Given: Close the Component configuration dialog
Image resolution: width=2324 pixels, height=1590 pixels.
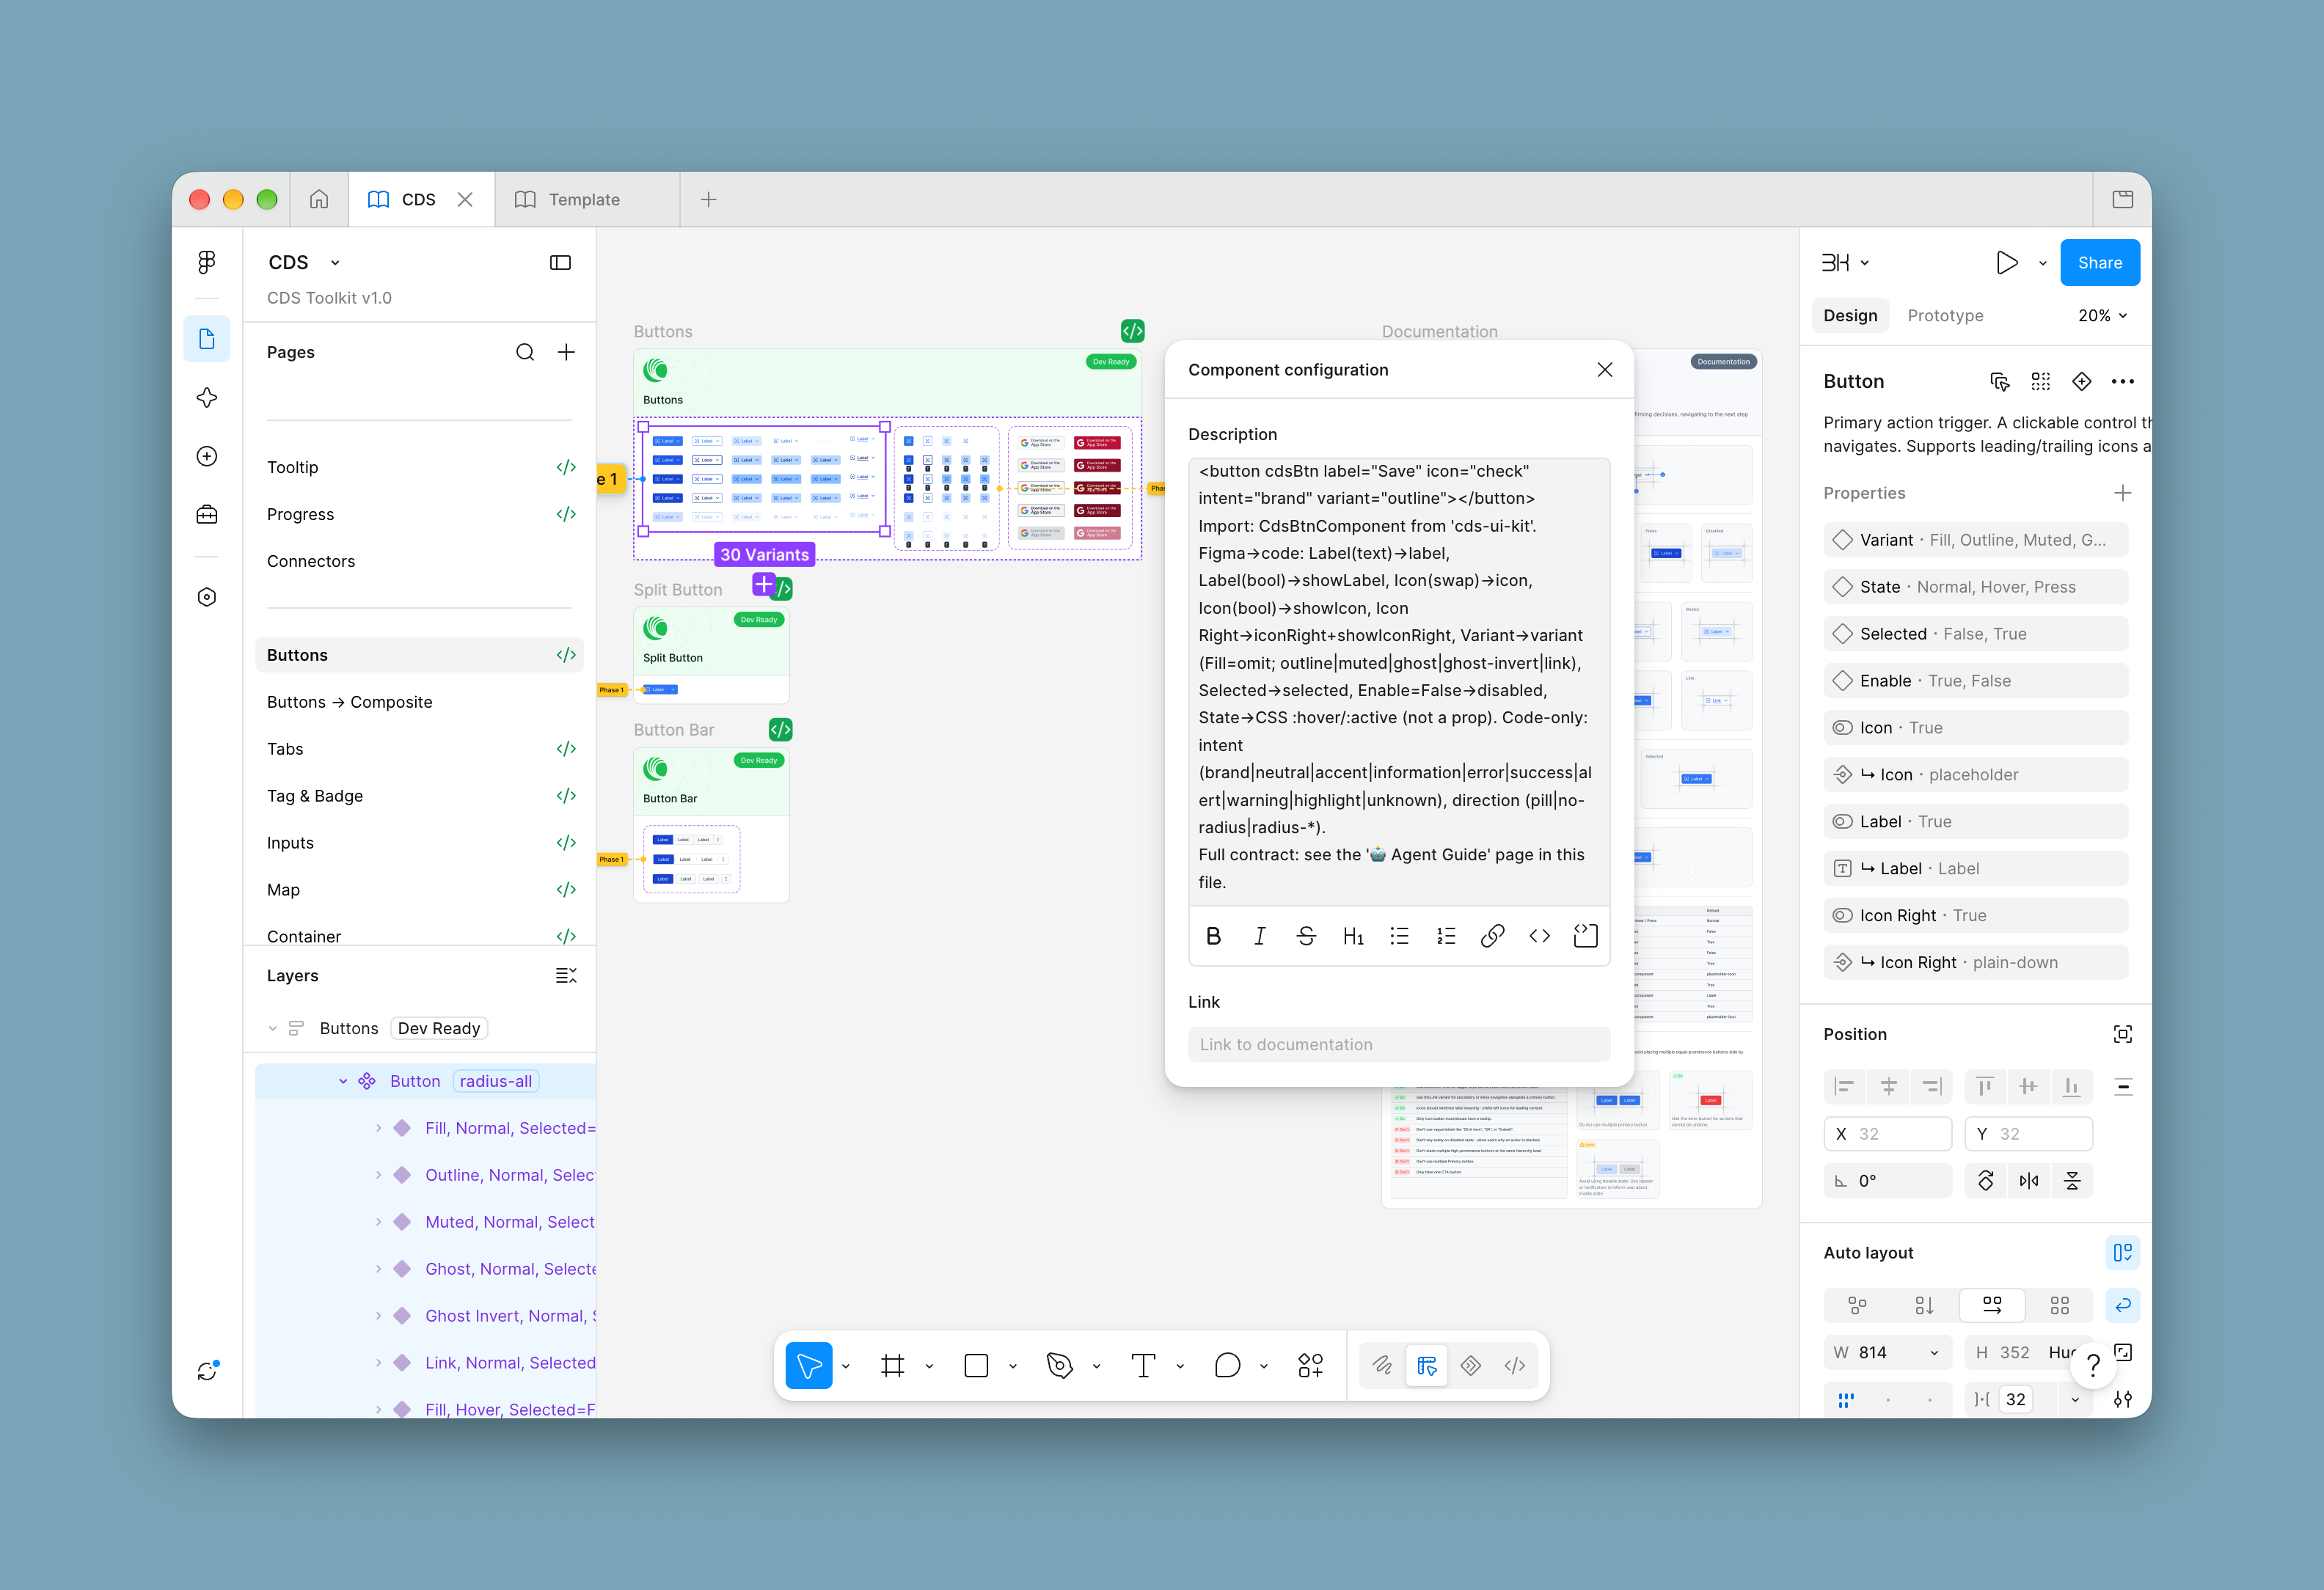Looking at the screenshot, I should [x=1605, y=370].
